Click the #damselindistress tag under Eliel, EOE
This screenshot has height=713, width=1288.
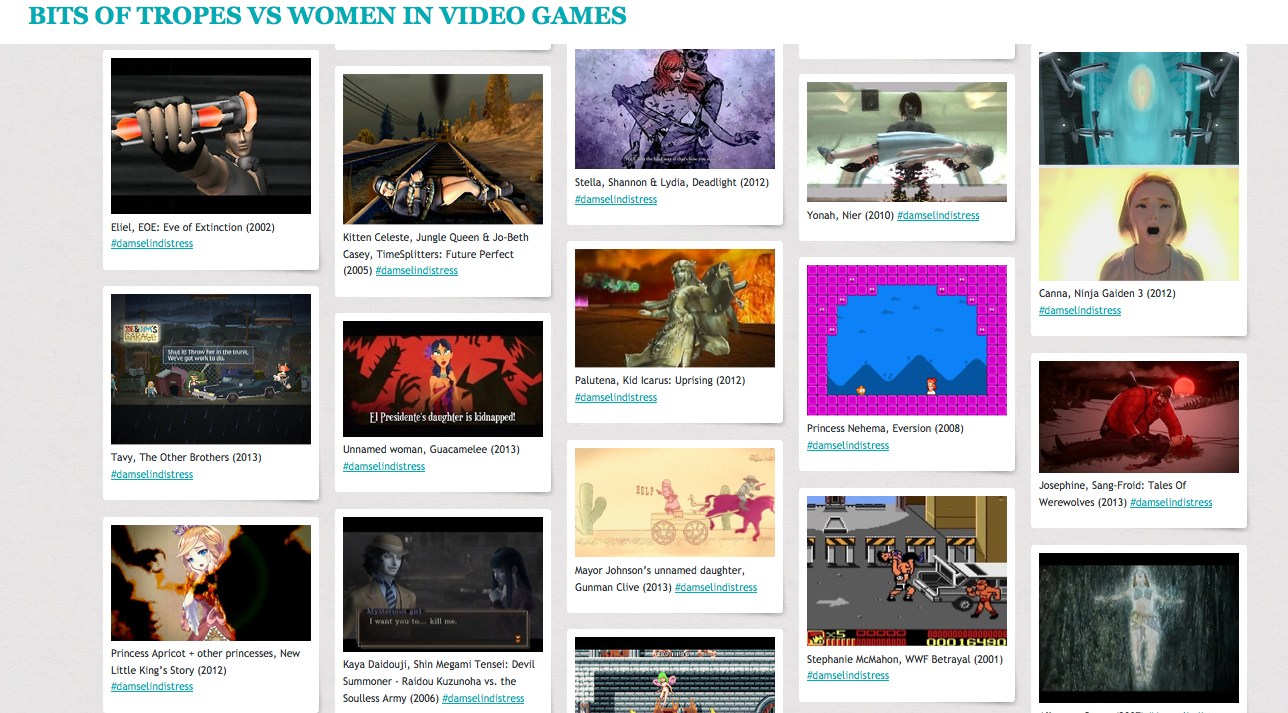(x=152, y=244)
